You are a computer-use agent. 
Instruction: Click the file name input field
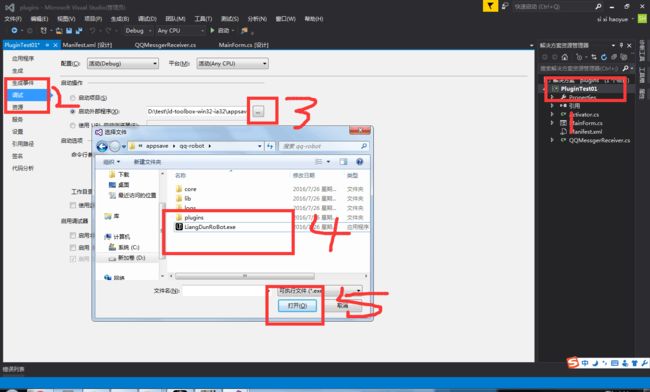227,291
